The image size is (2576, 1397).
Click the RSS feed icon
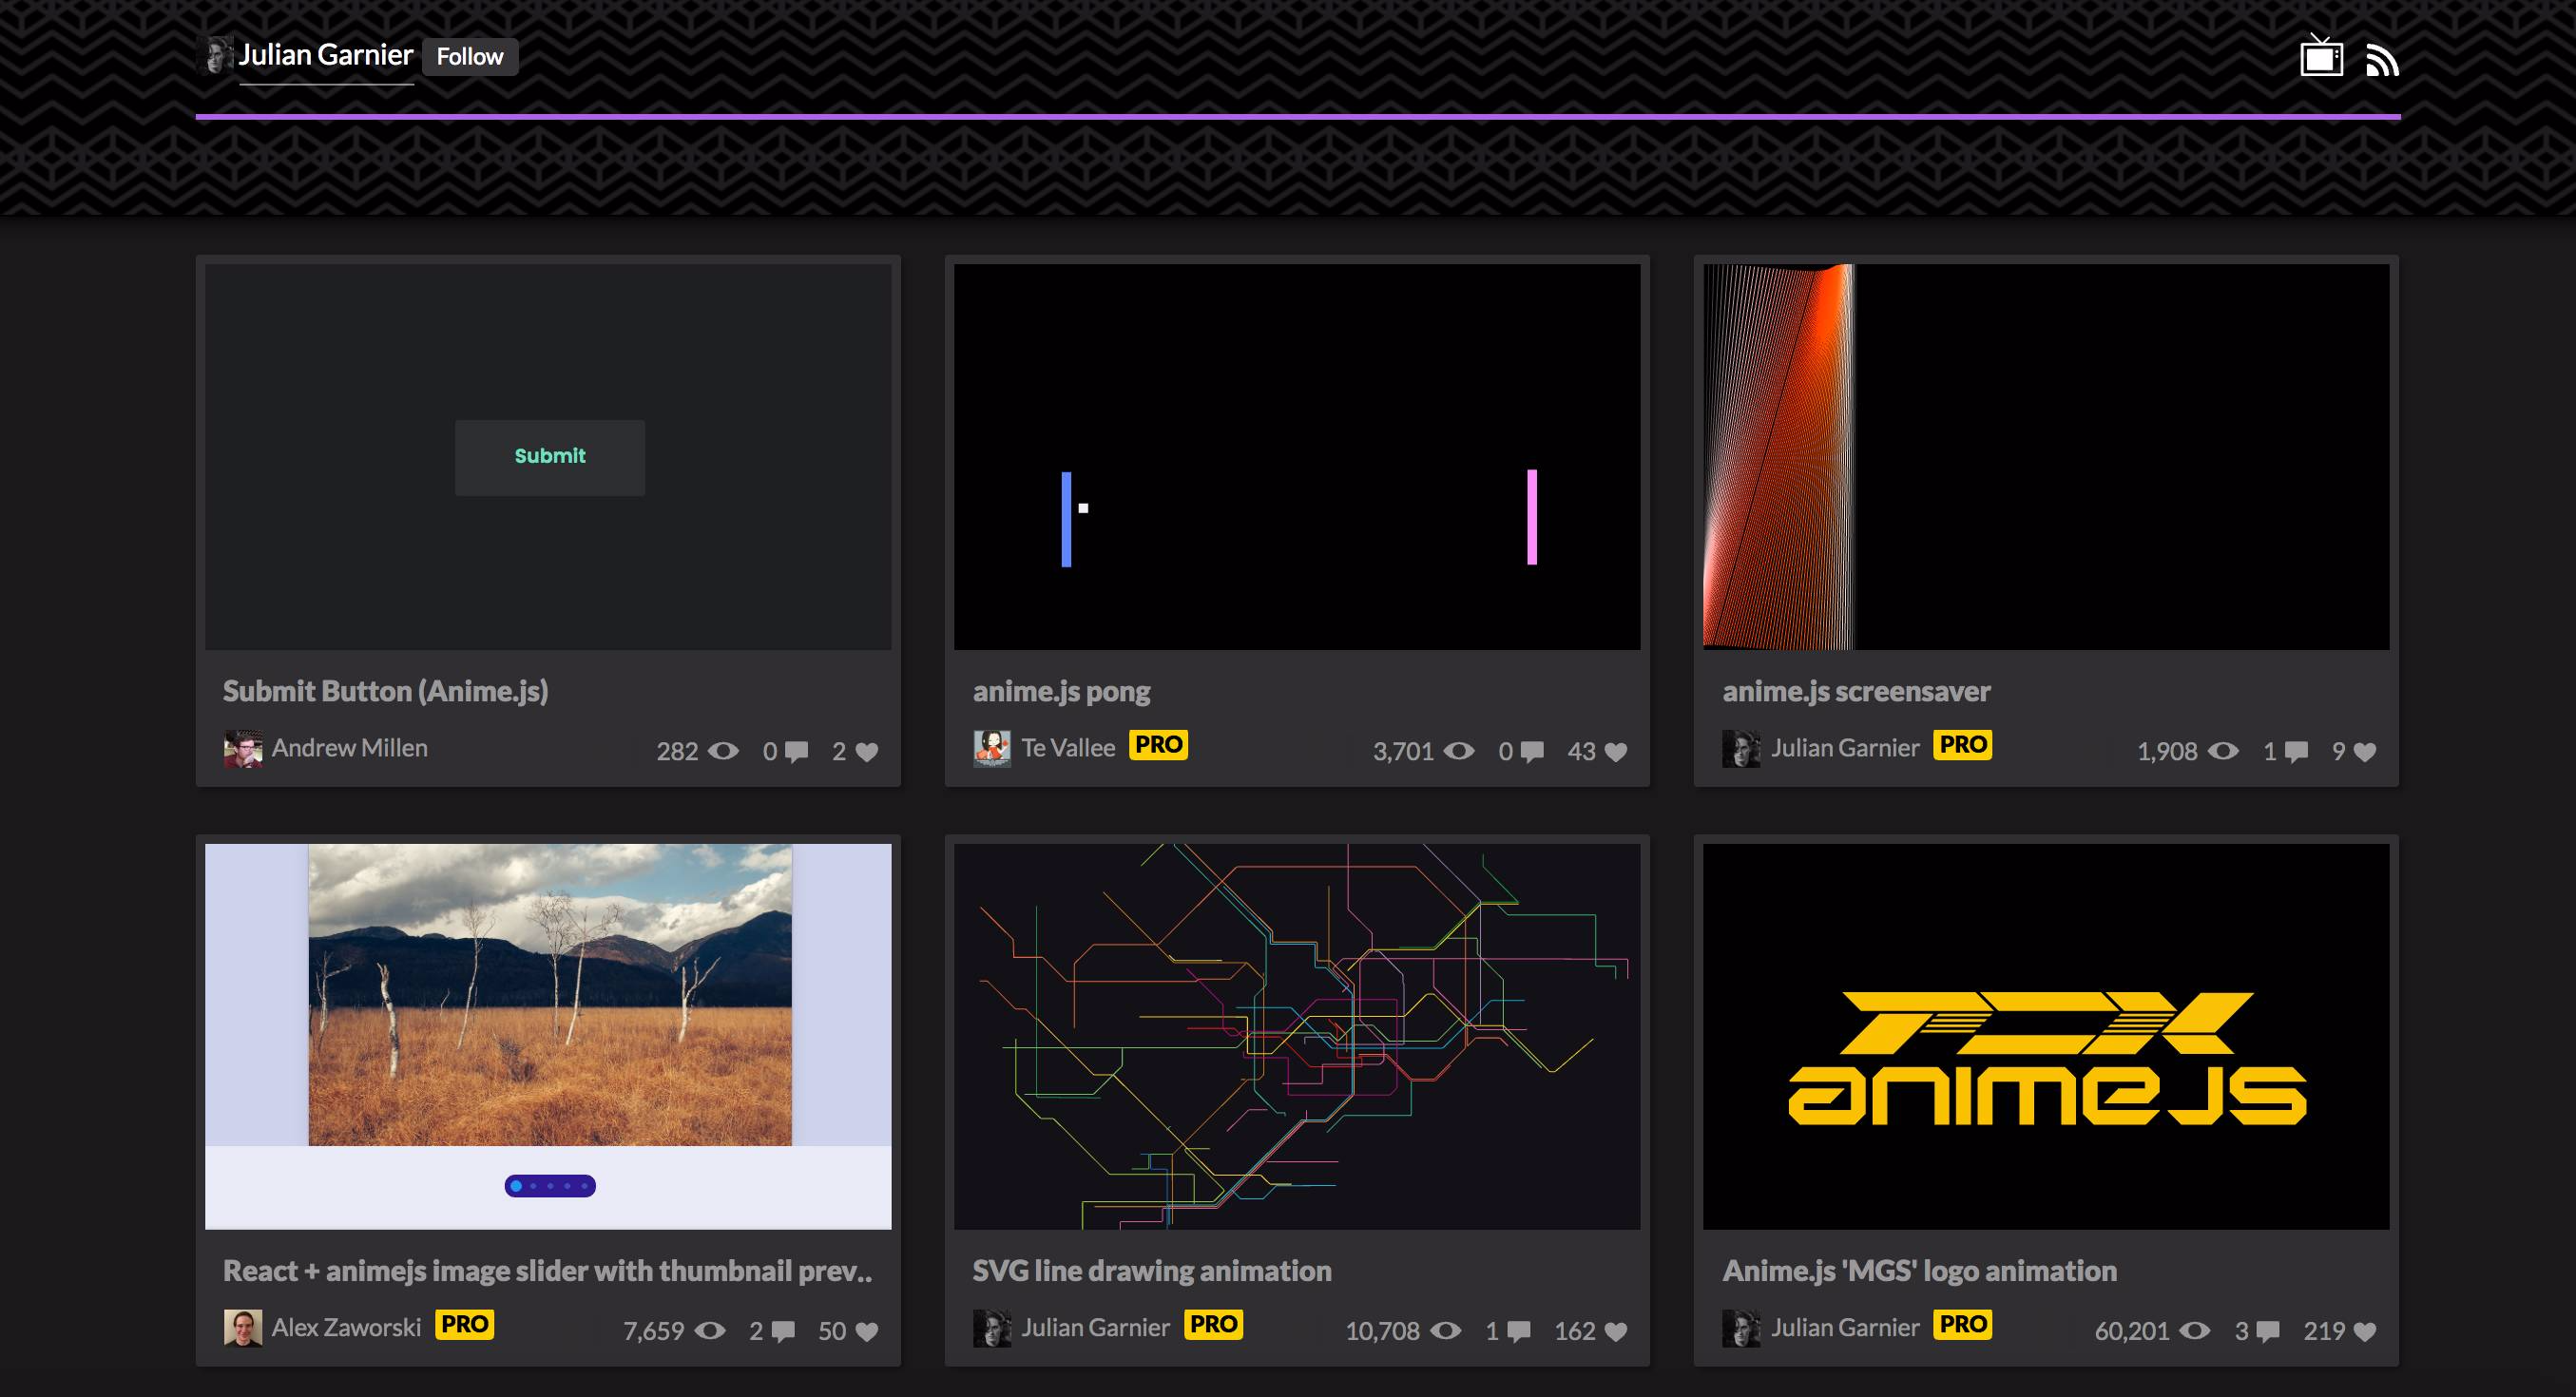point(2382,61)
